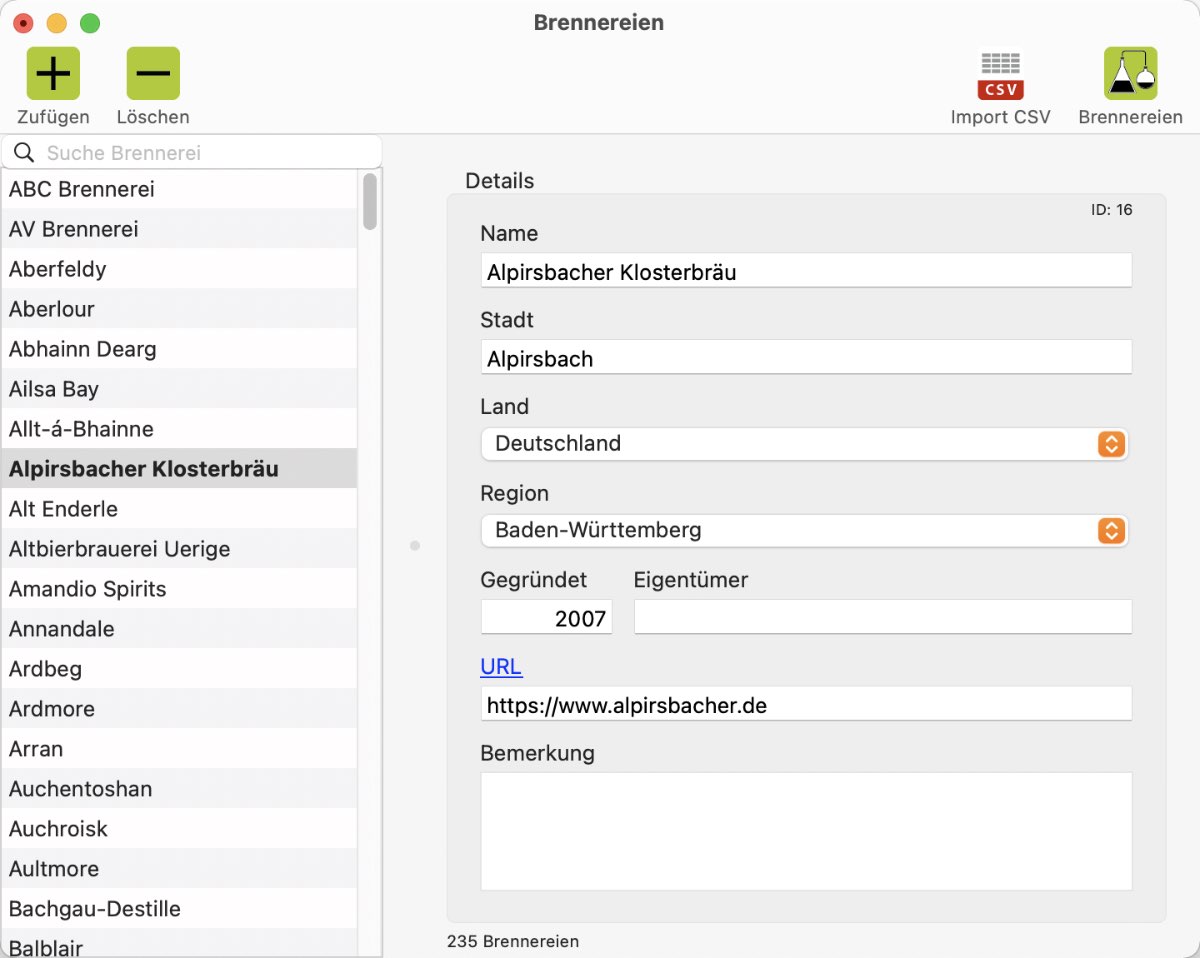Click the Löschen minus icon

(x=153, y=73)
